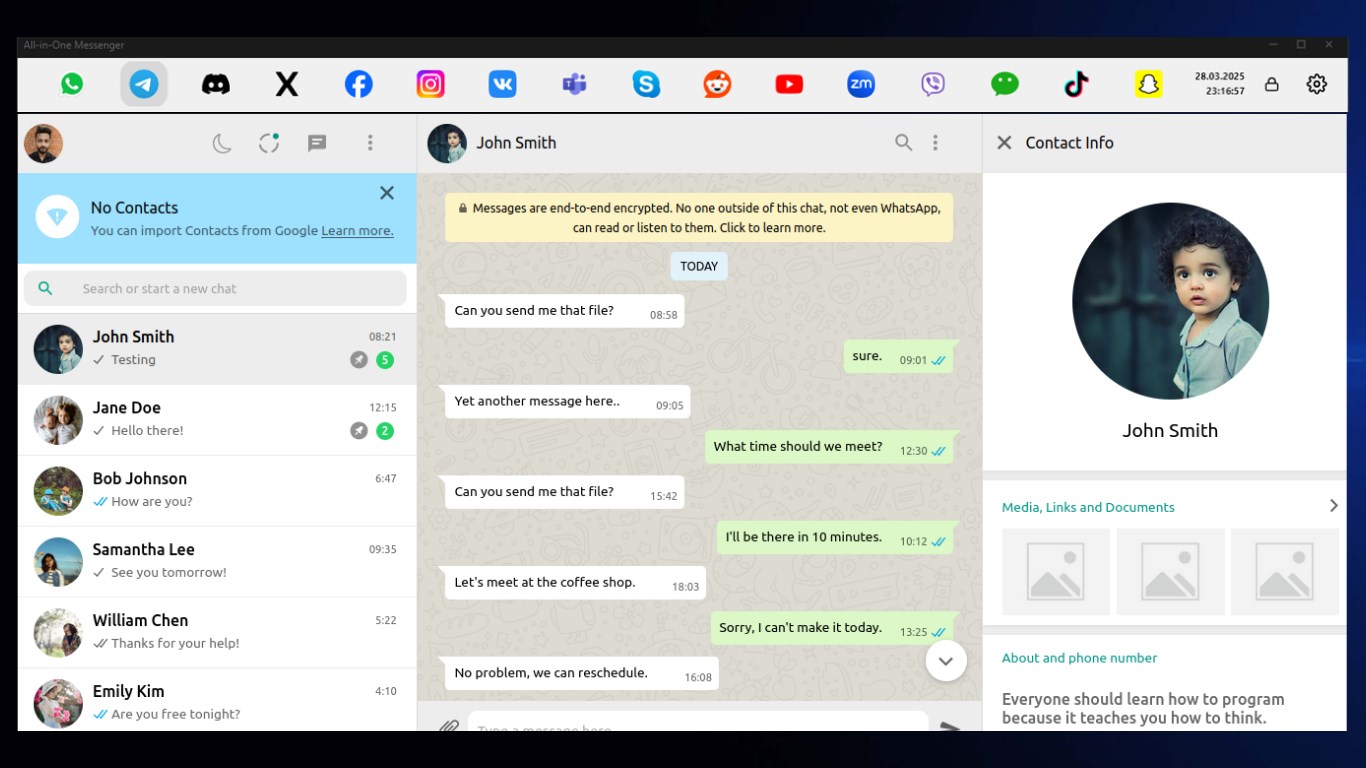Search within the John Smith conversation
Screen dimensions: 1366x768
(x=903, y=143)
